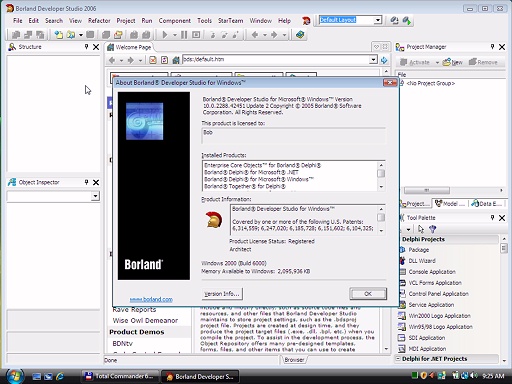Screen dimensions: 512x384
Task: Click the main toolbar Forward arrow
Action: tap(274, 35)
